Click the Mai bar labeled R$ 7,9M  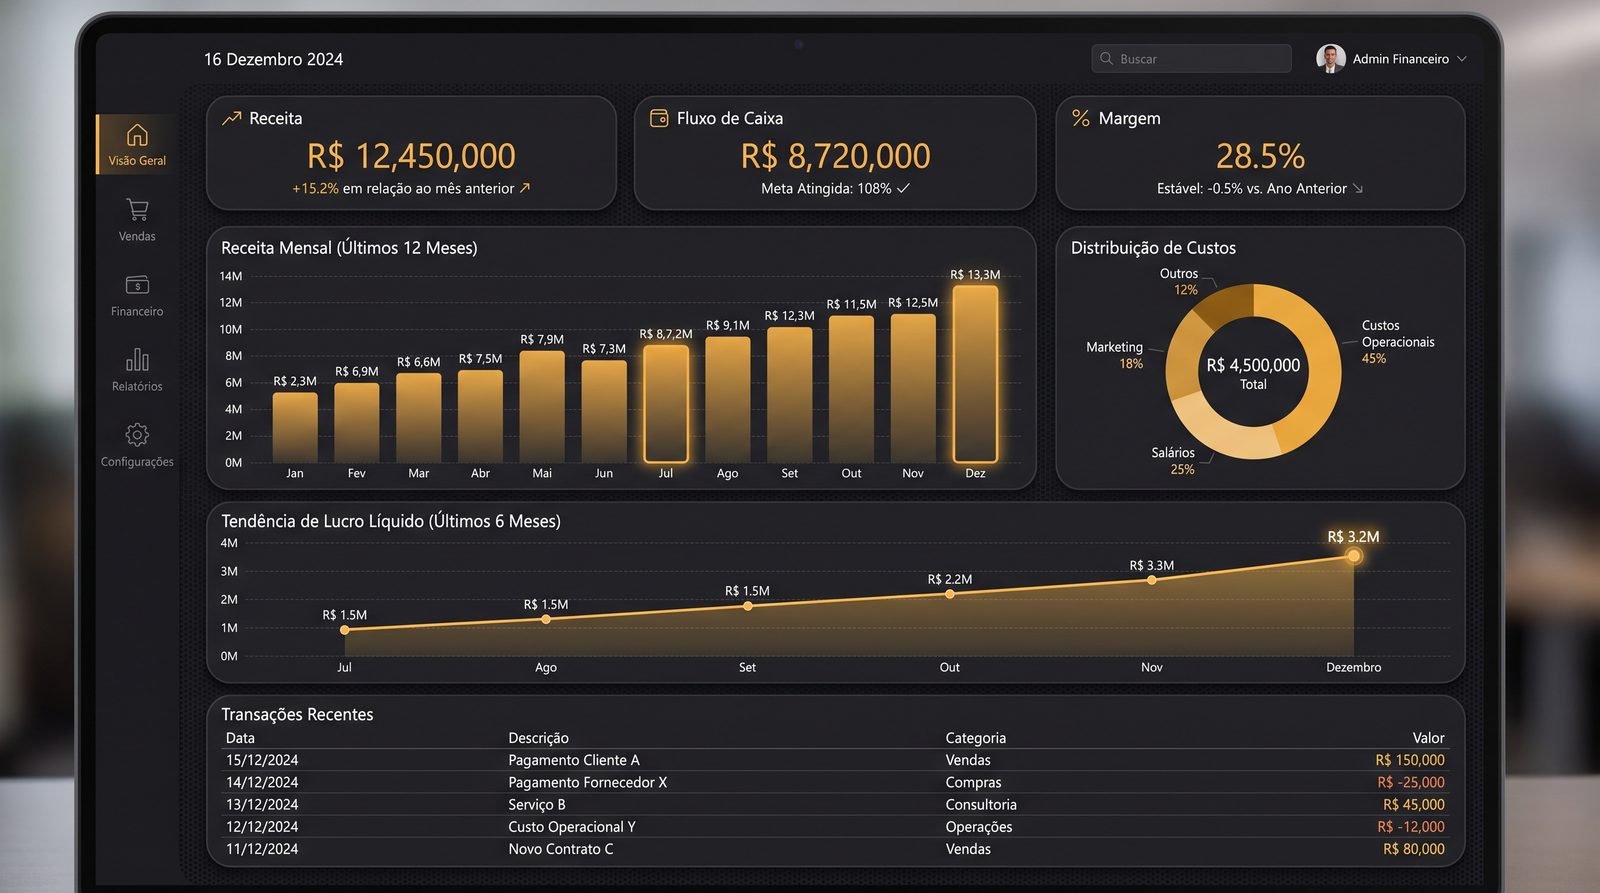pyautogui.click(x=542, y=406)
